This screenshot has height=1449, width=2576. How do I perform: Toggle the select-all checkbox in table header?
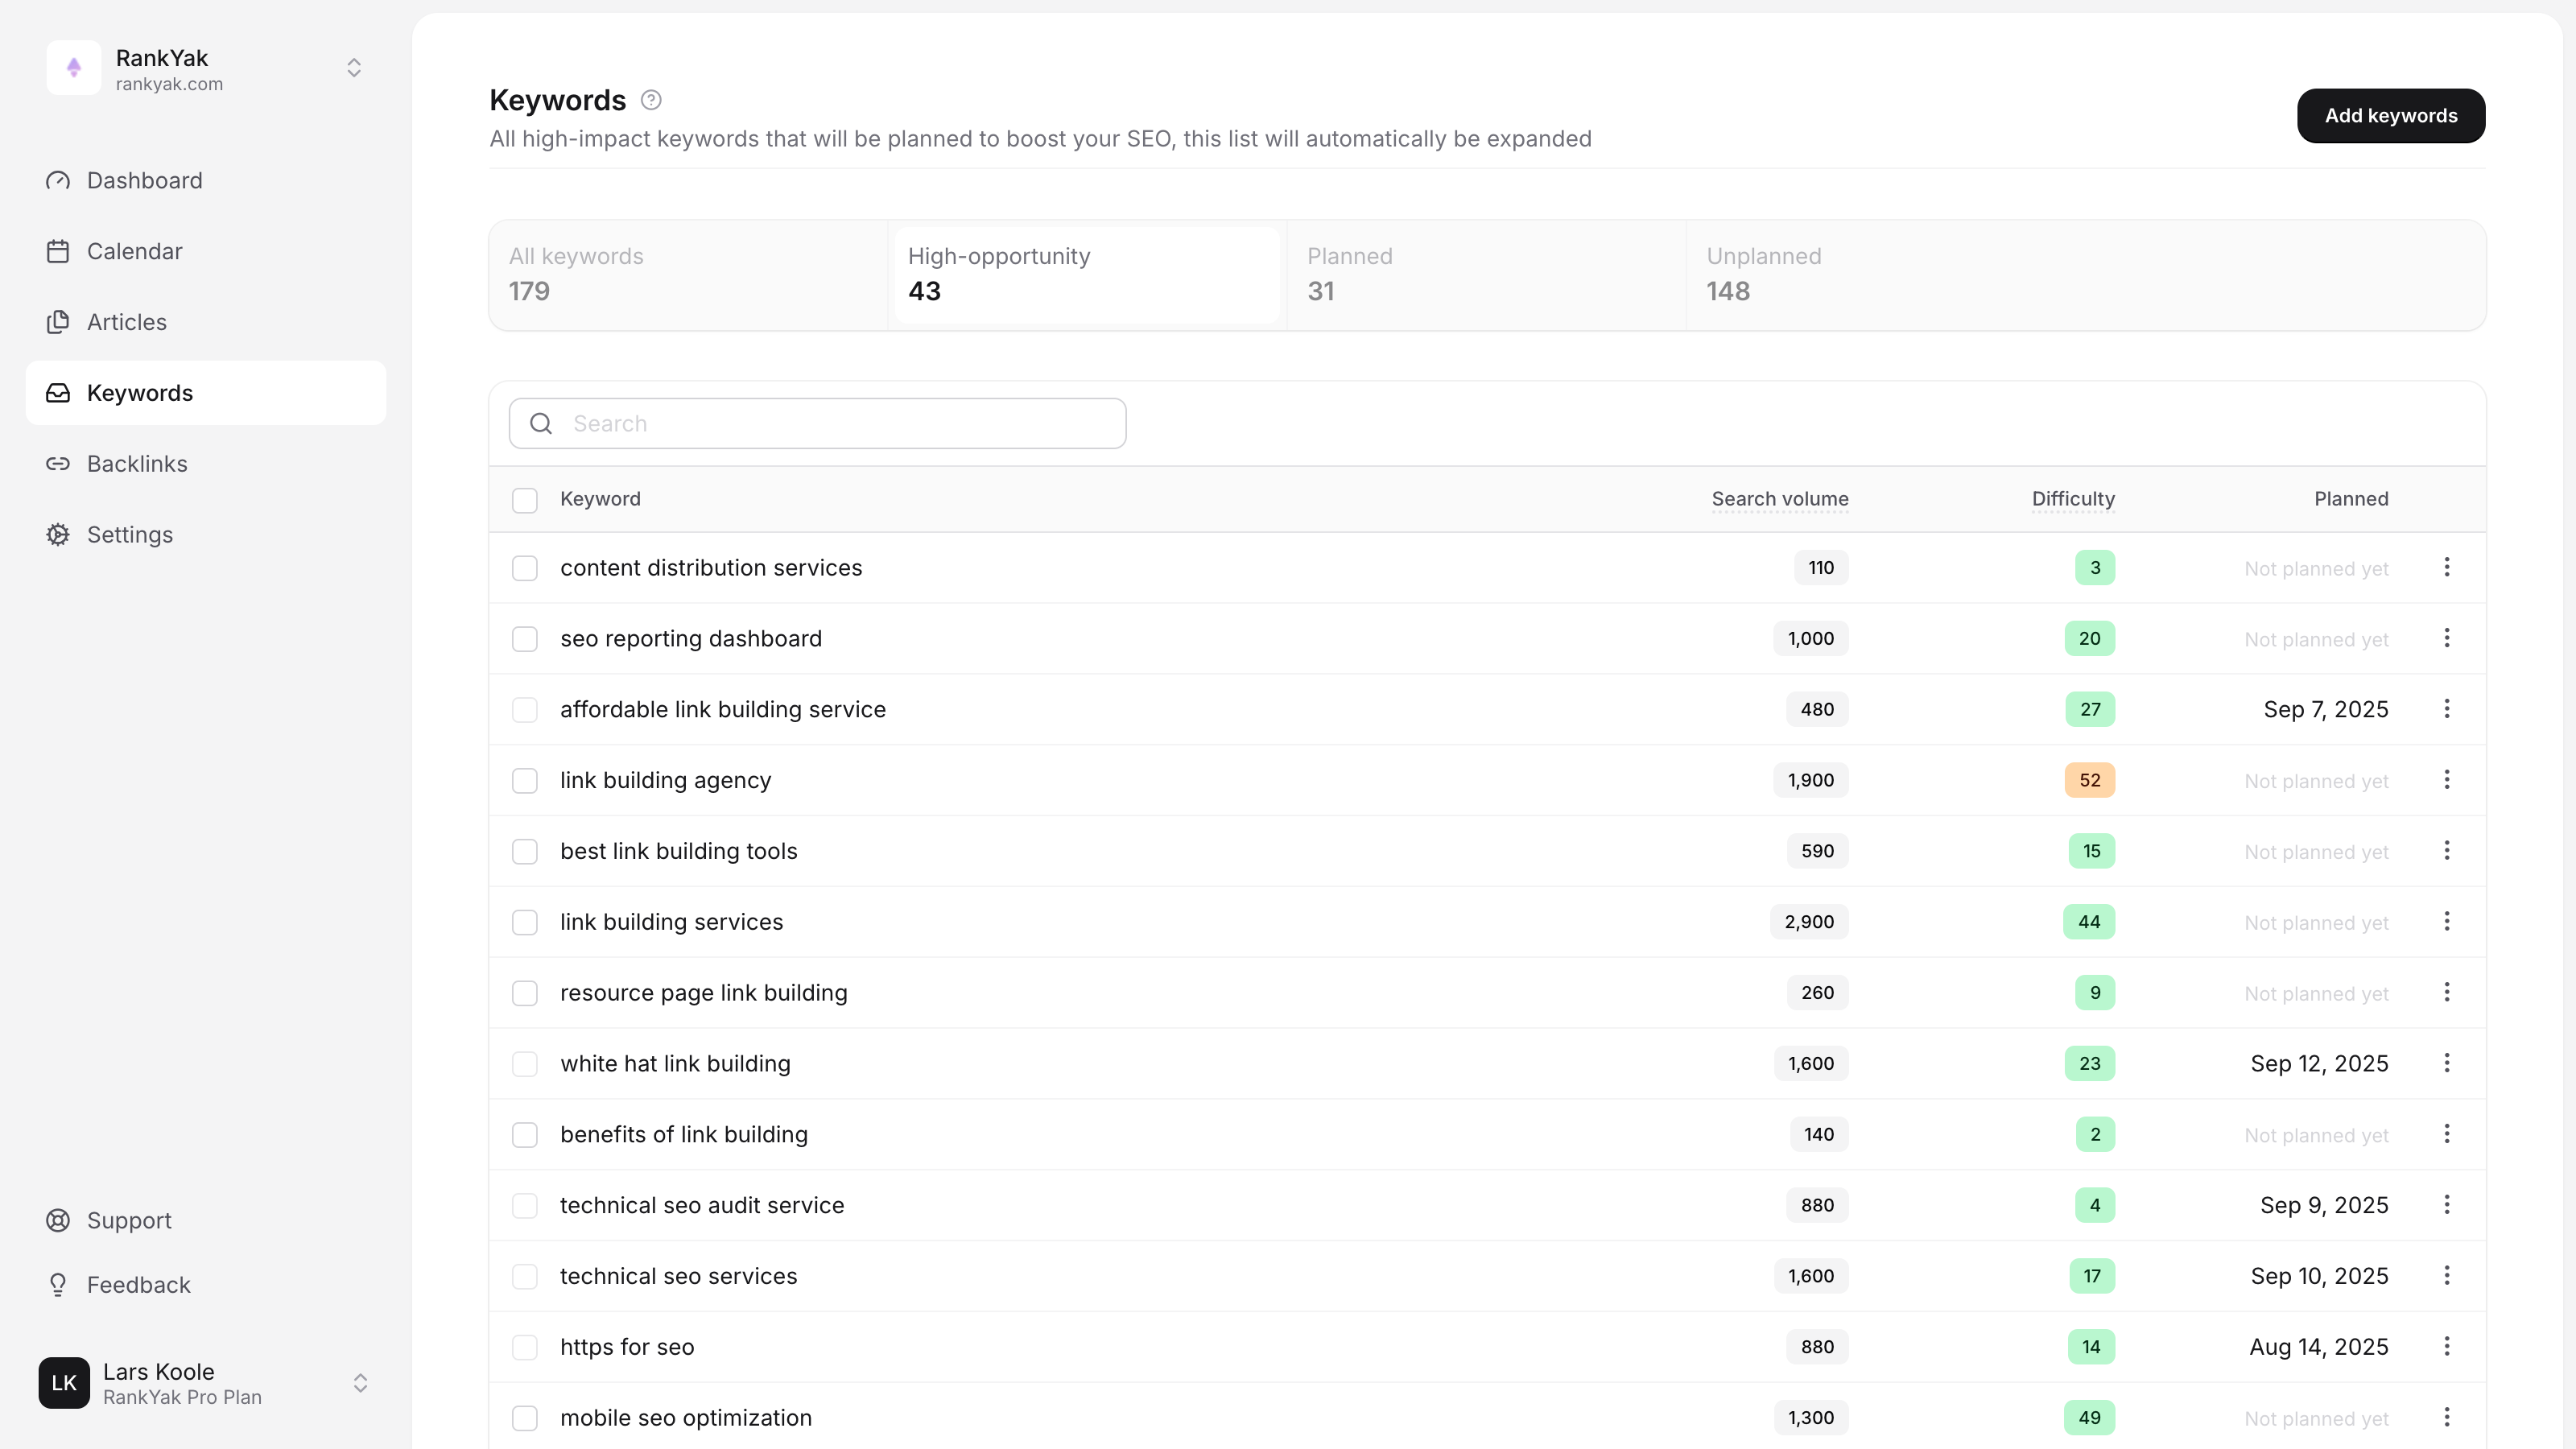[x=525, y=500]
